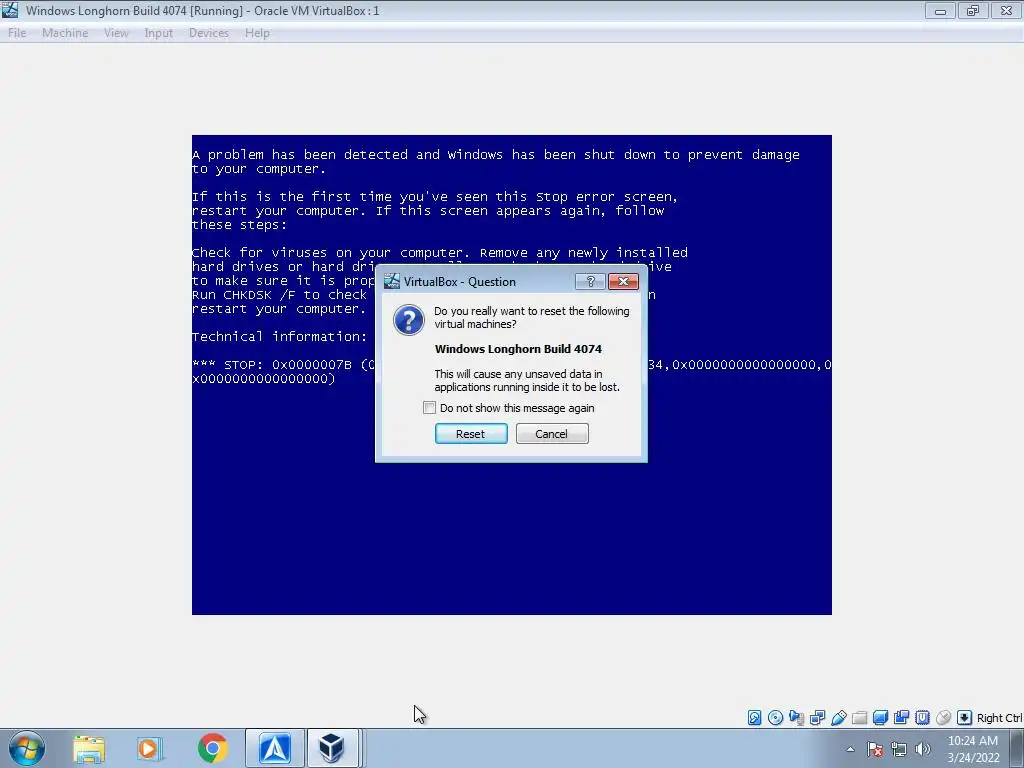
Task: Open the Input menu
Action: coord(158,33)
